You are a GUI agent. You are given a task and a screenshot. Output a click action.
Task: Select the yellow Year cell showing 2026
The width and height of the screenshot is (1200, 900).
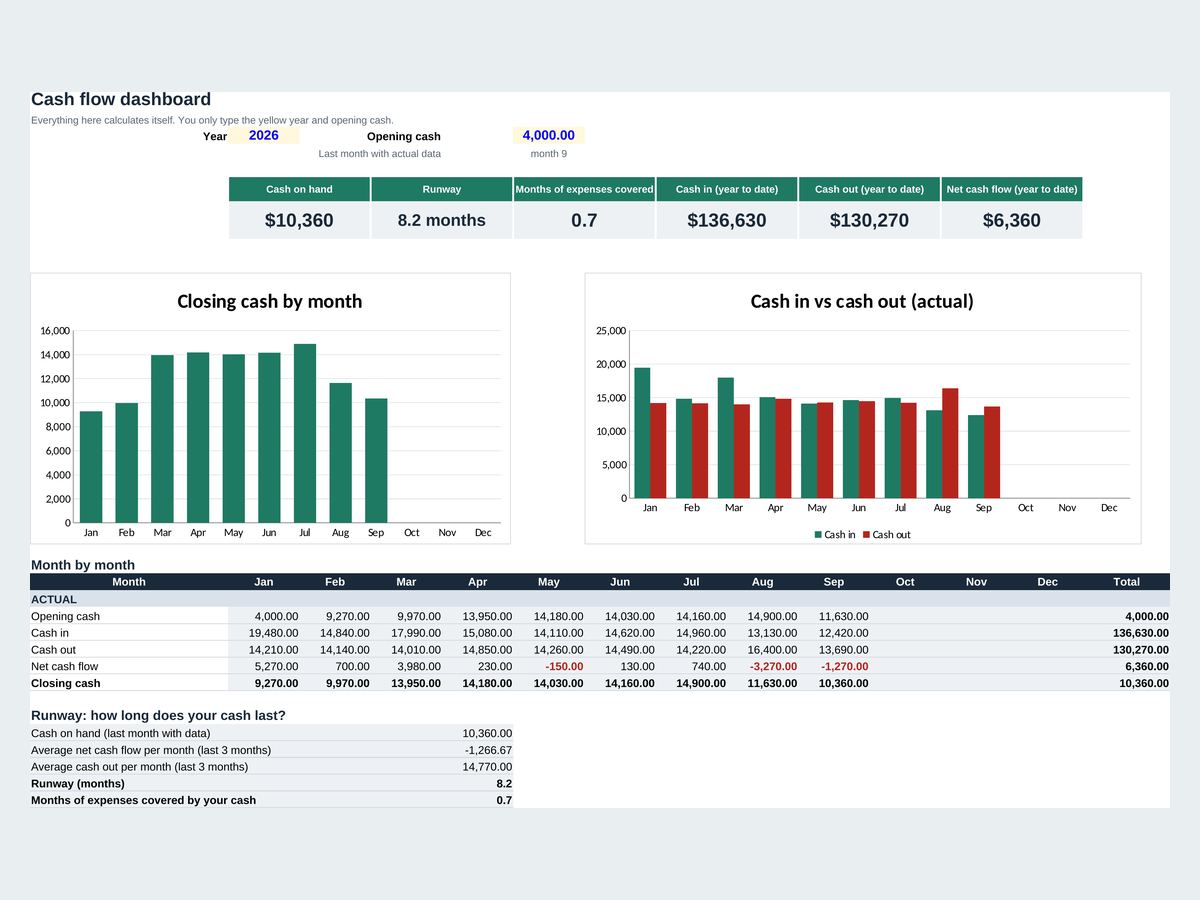click(x=264, y=135)
